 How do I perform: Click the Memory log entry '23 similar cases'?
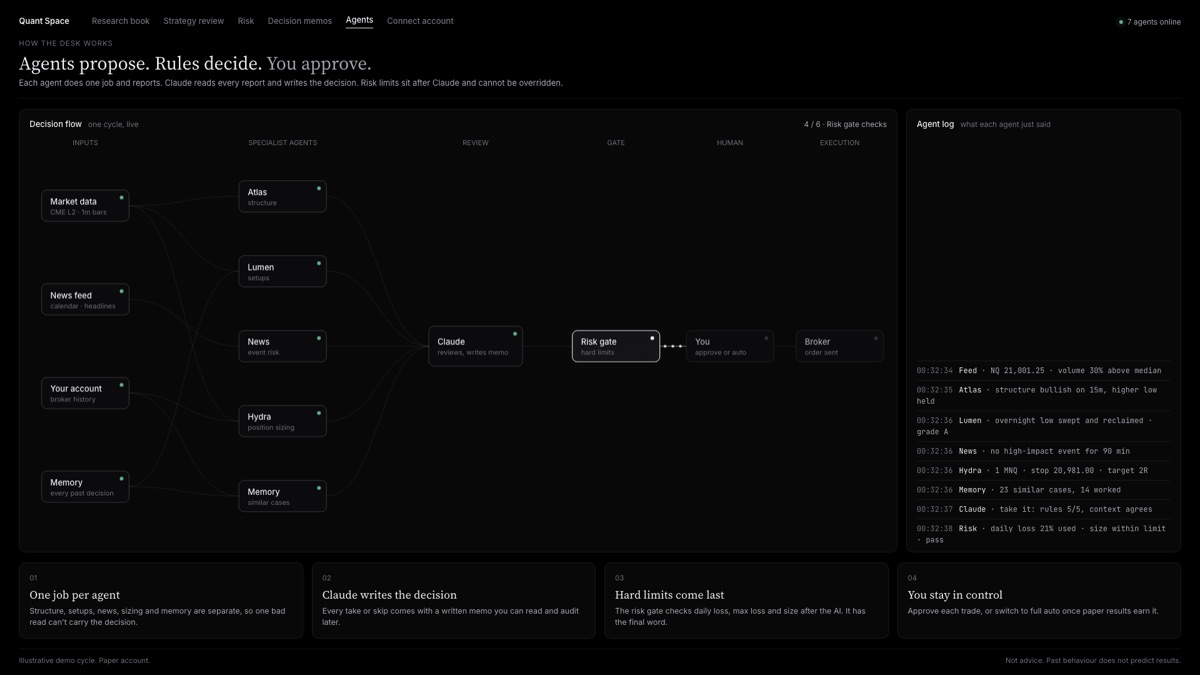[x=1043, y=490]
